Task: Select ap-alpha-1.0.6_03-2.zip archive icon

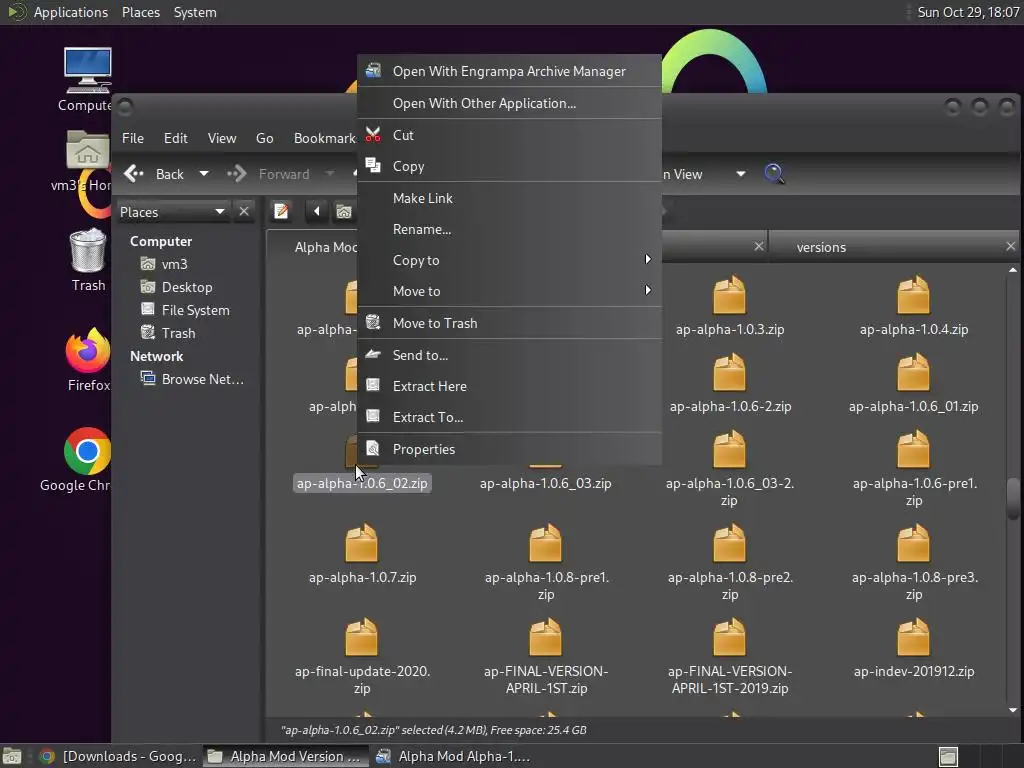Action: (729, 449)
